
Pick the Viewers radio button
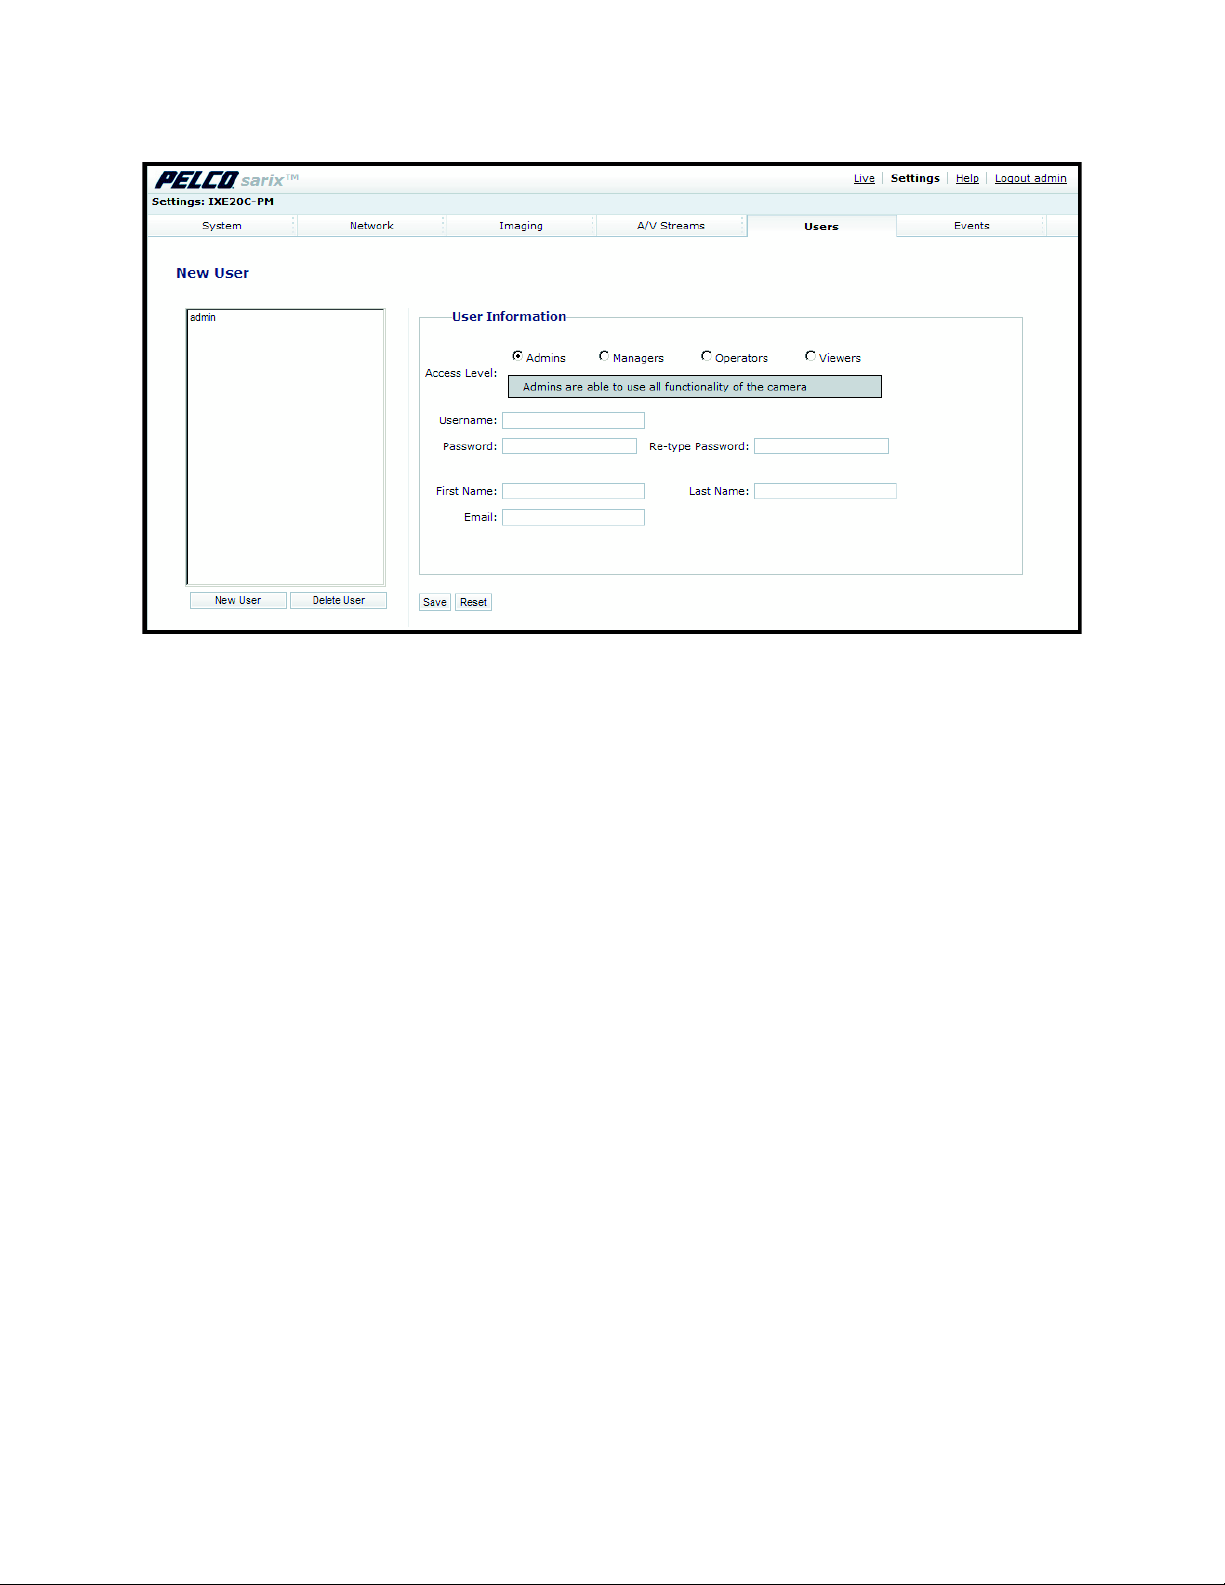tap(810, 356)
